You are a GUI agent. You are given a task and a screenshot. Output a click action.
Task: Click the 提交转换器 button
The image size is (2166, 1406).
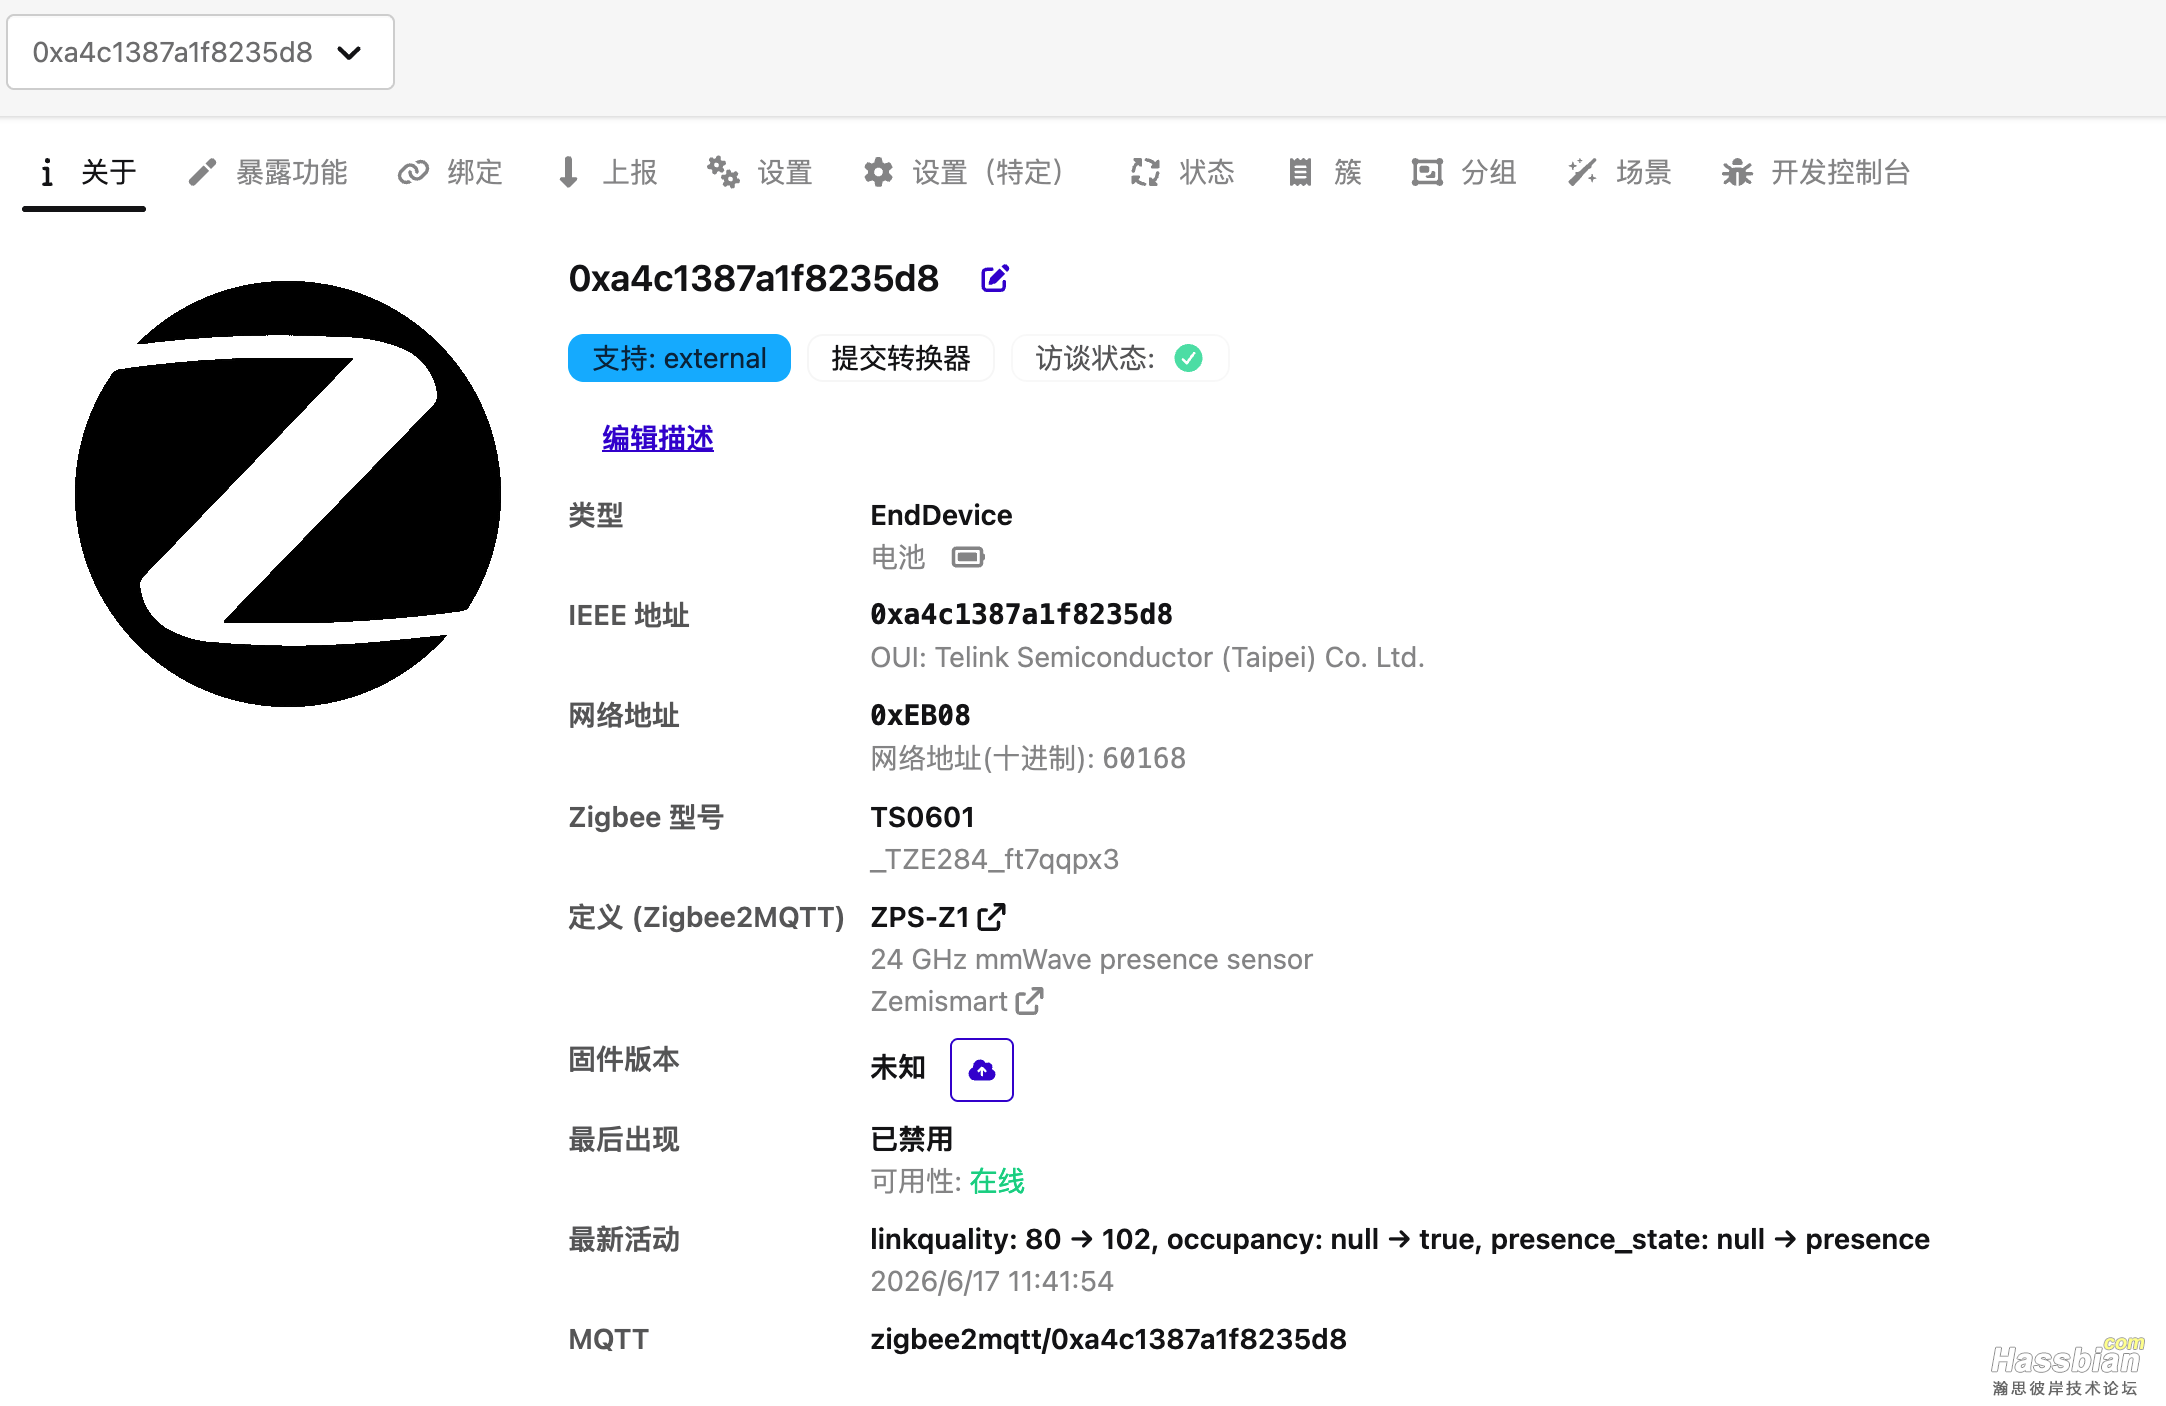point(900,358)
